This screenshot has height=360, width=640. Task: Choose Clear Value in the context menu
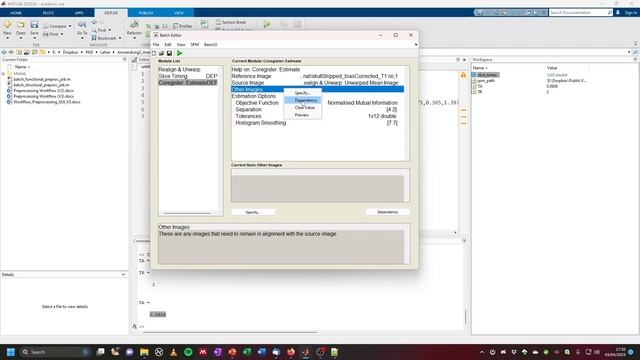click(x=302, y=108)
